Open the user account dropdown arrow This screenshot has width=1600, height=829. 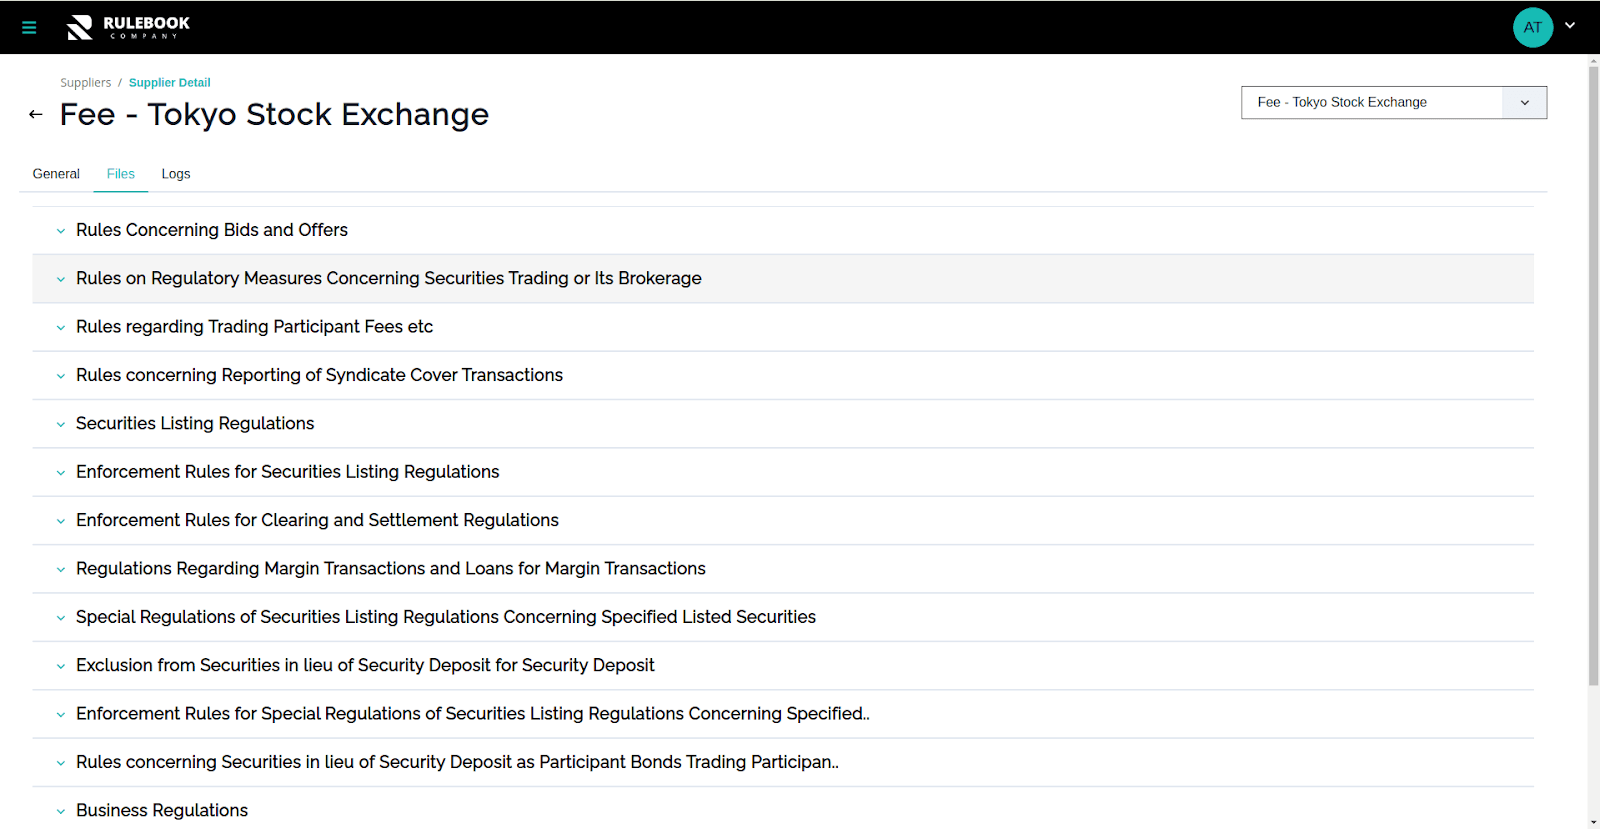[1570, 26]
